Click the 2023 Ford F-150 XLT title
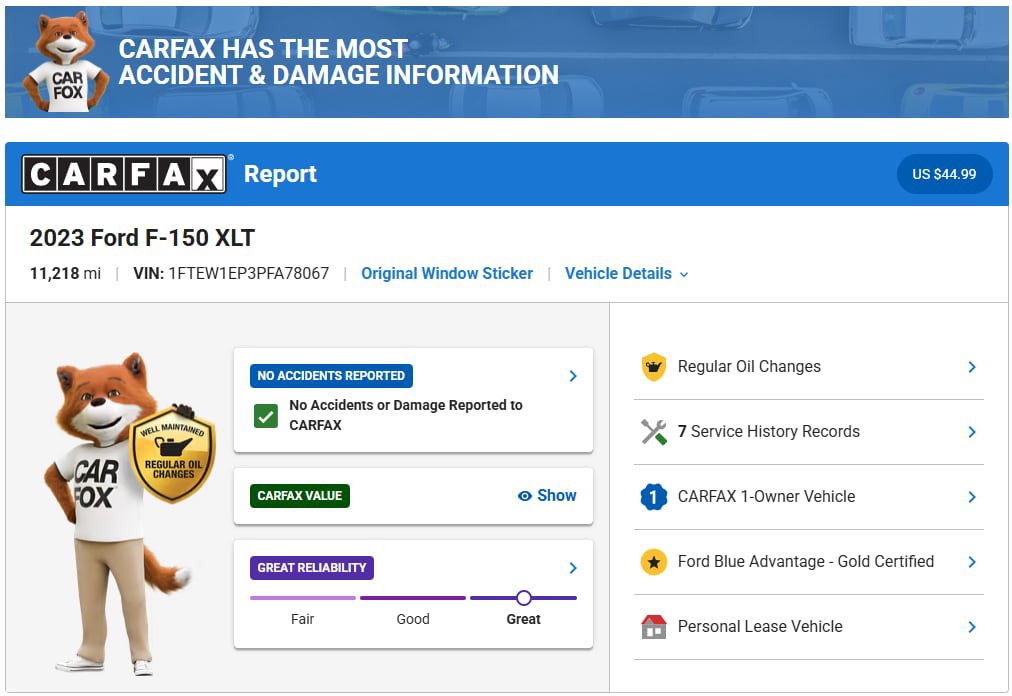The height and width of the screenshot is (696, 1012). [142, 238]
